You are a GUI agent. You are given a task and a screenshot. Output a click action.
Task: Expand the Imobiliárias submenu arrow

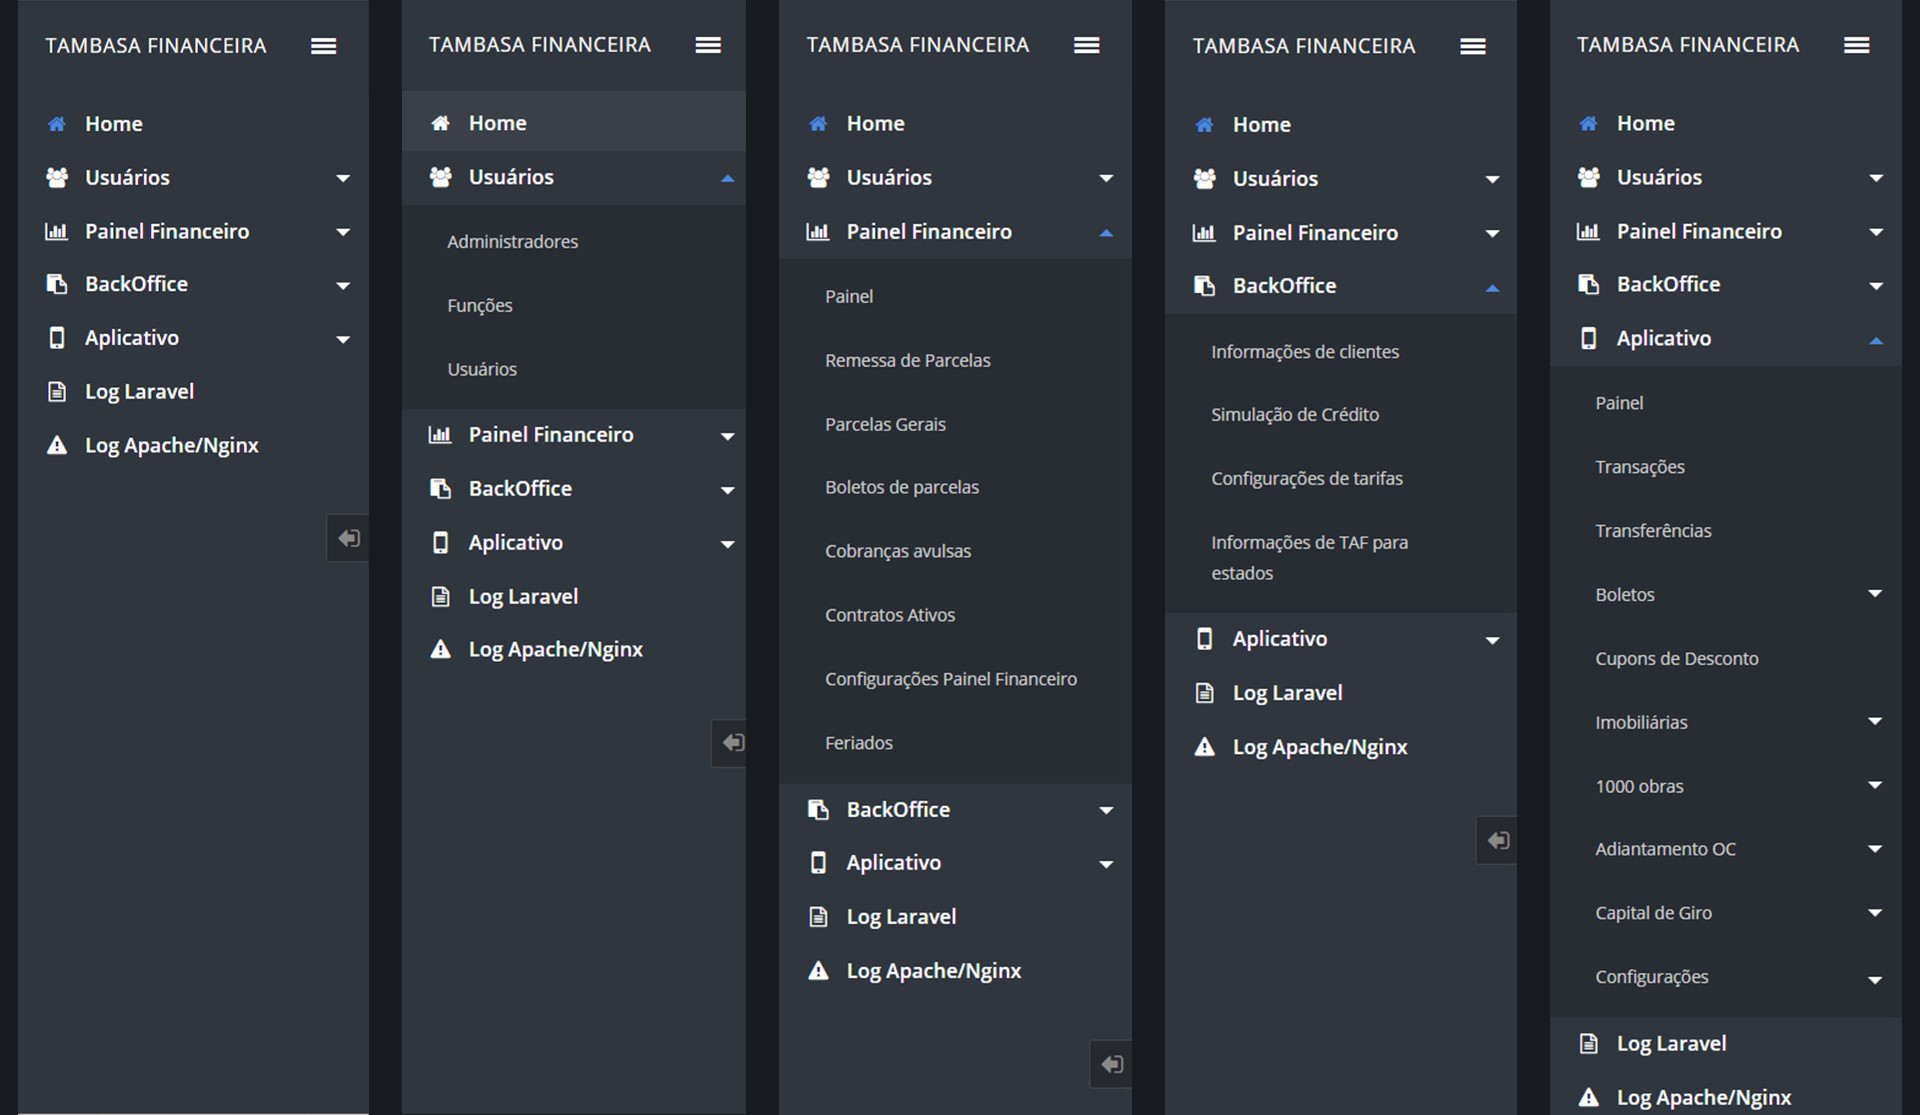tap(1874, 721)
